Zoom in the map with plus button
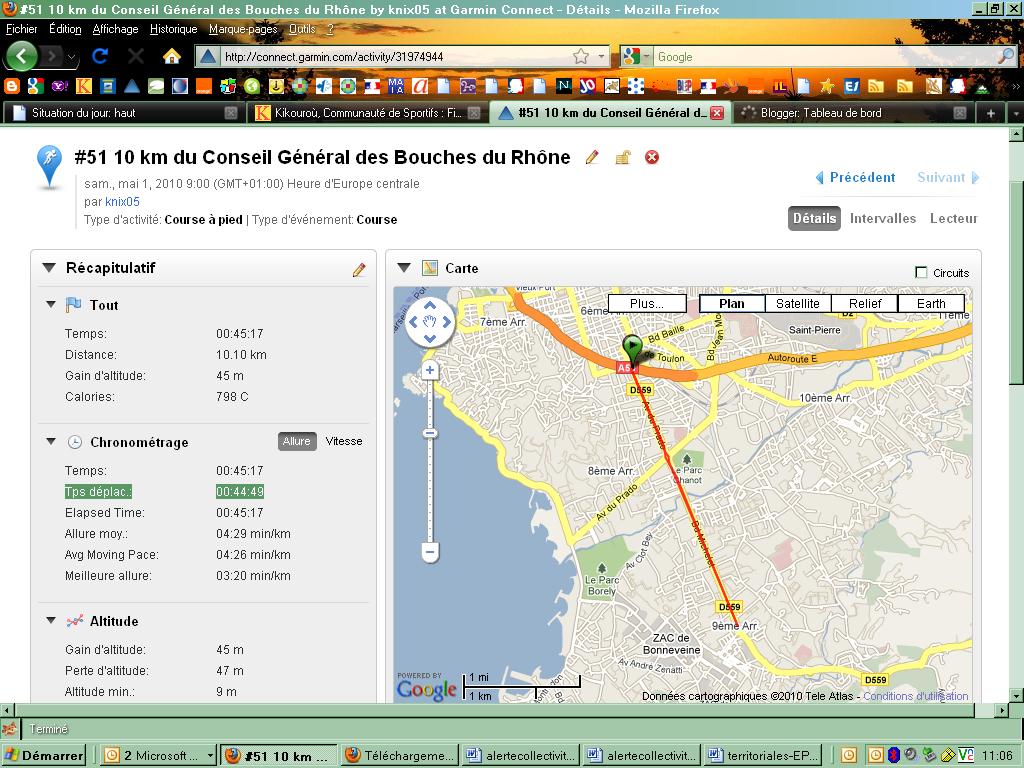 tap(430, 371)
